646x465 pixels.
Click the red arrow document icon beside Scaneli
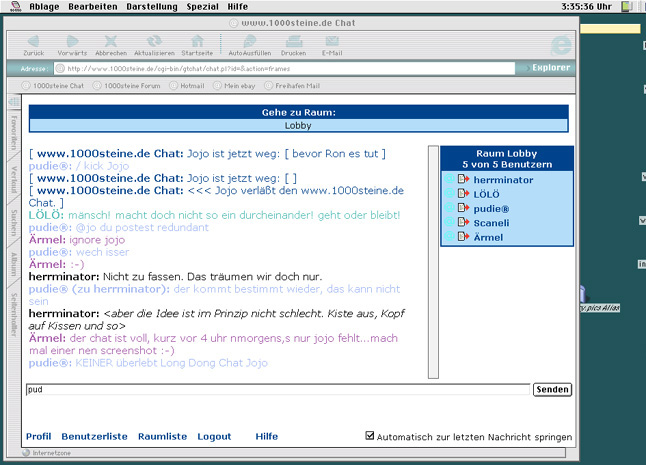click(x=463, y=222)
